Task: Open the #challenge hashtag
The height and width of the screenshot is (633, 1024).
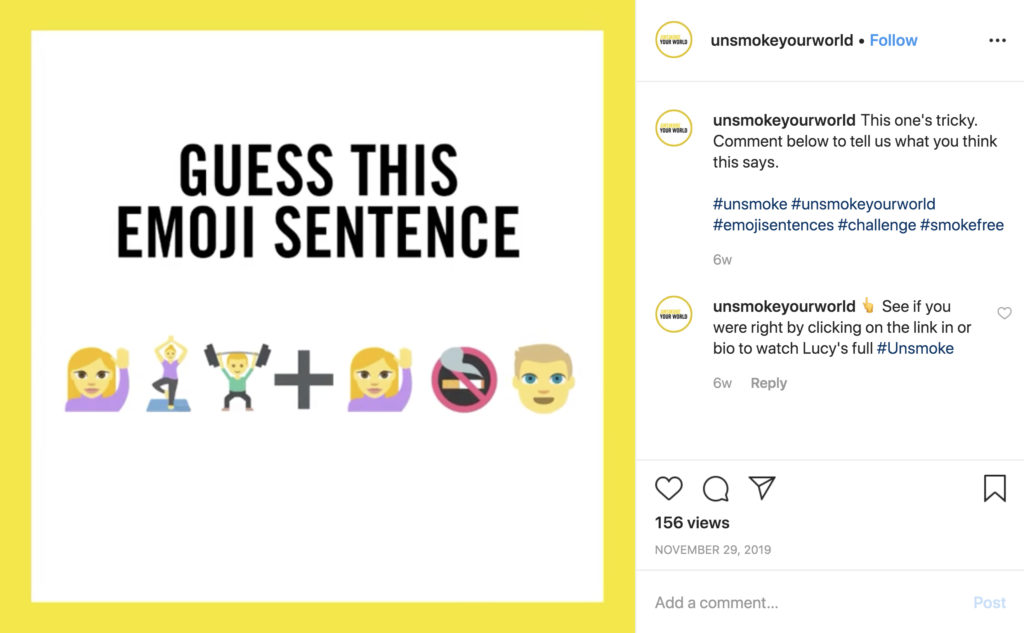Action: (x=876, y=225)
